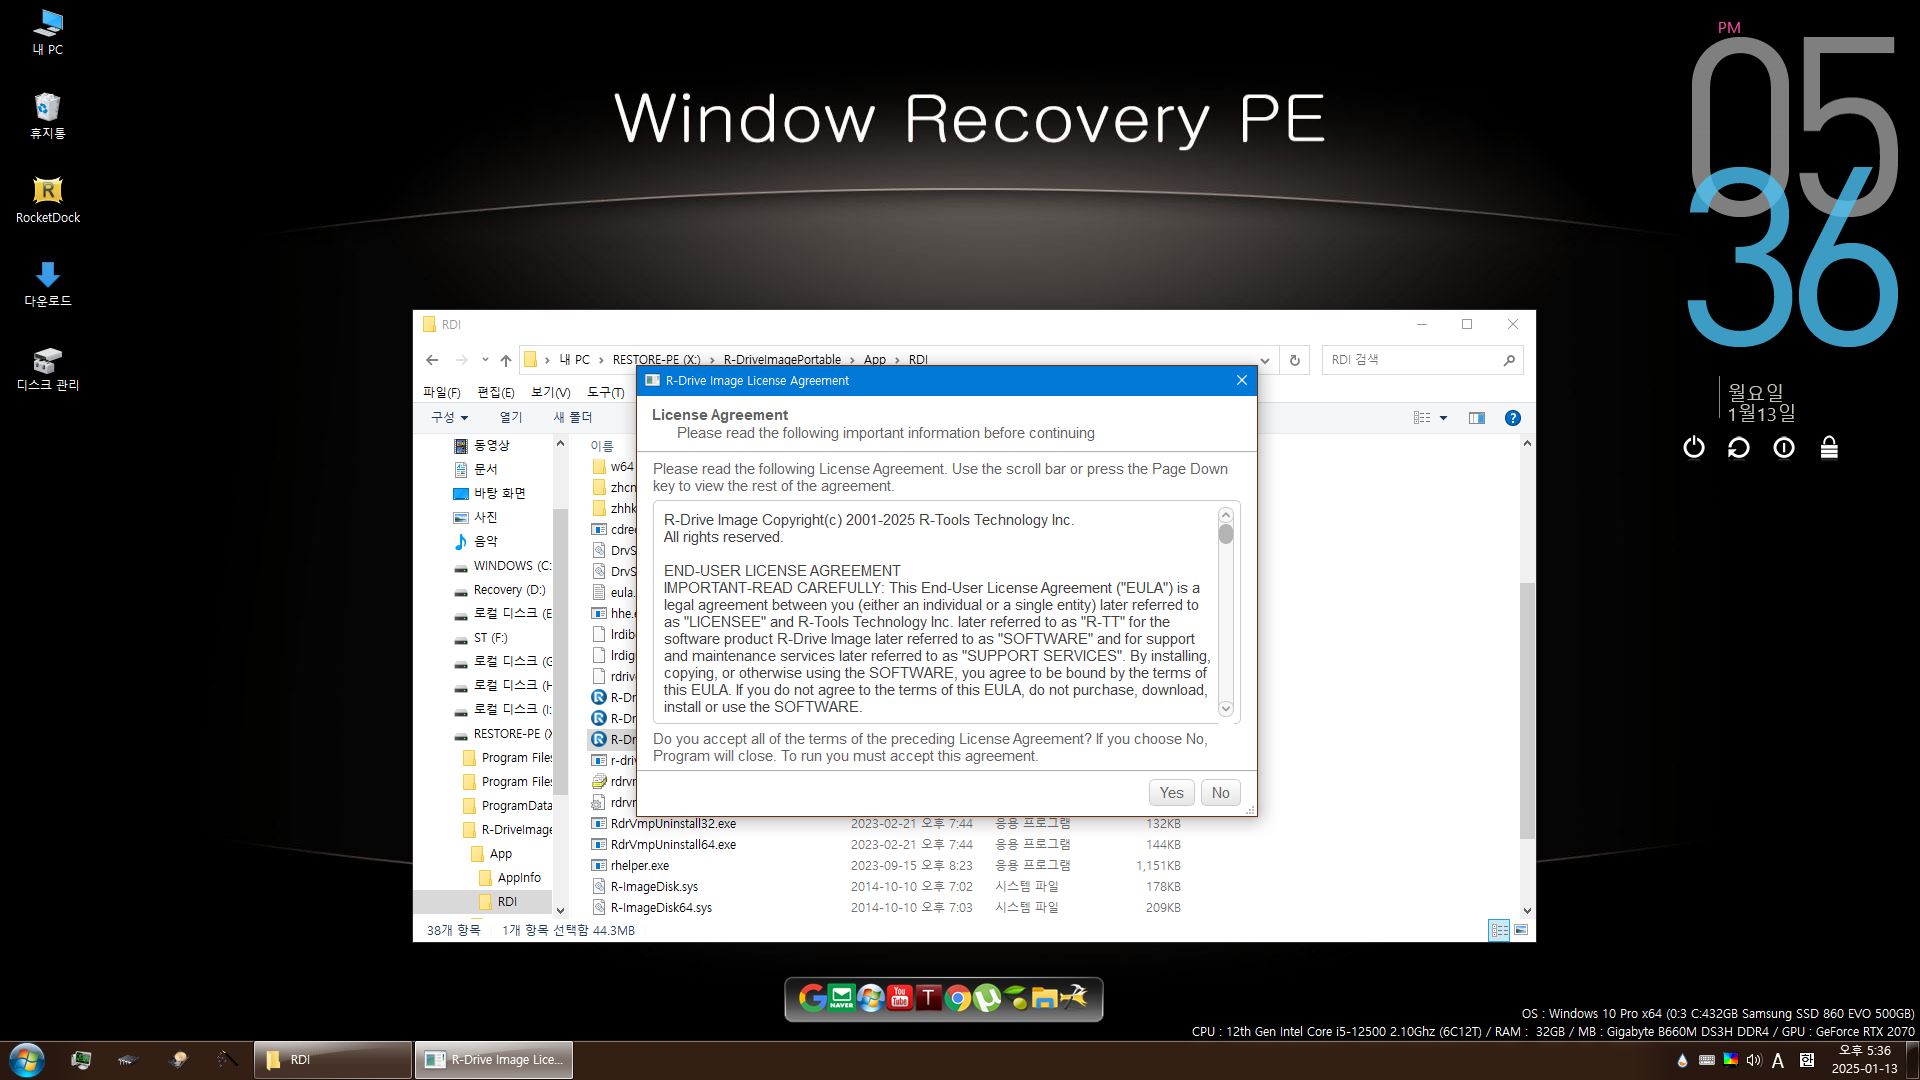Click the lock icon under clock

pyautogui.click(x=1828, y=447)
